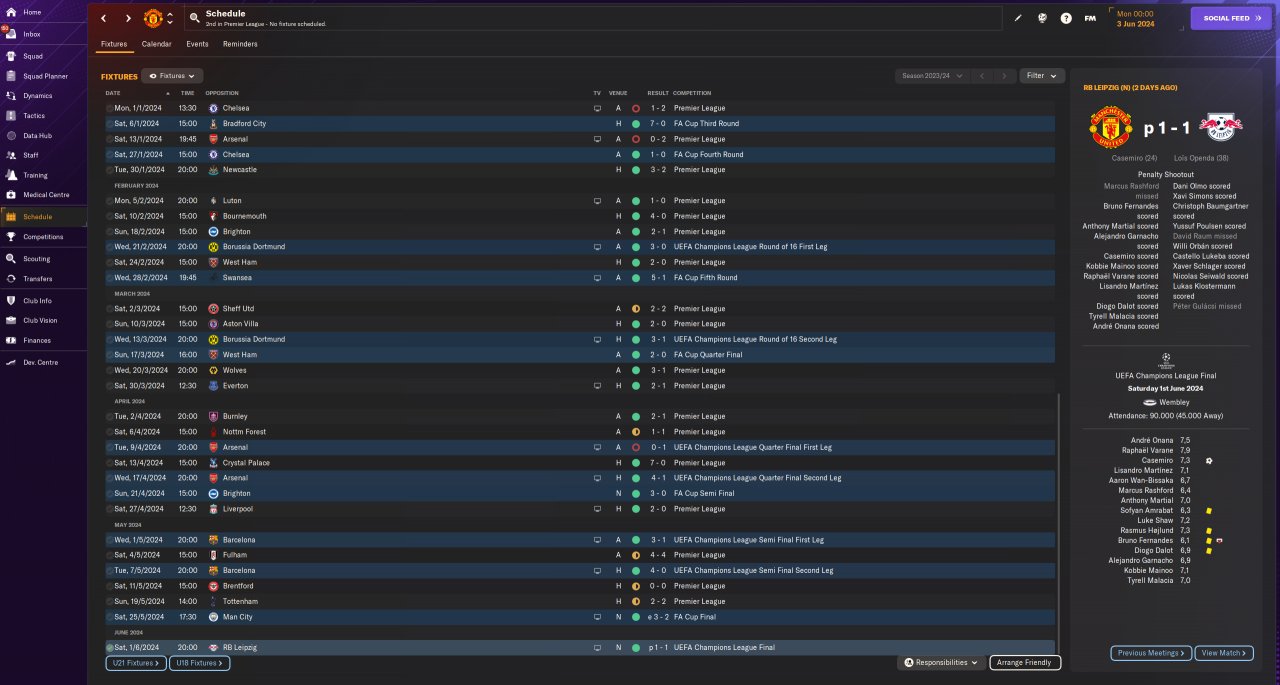
Task: Open the Season 2023/24 dropdown
Action: pyautogui.click(x=933, y=76)
